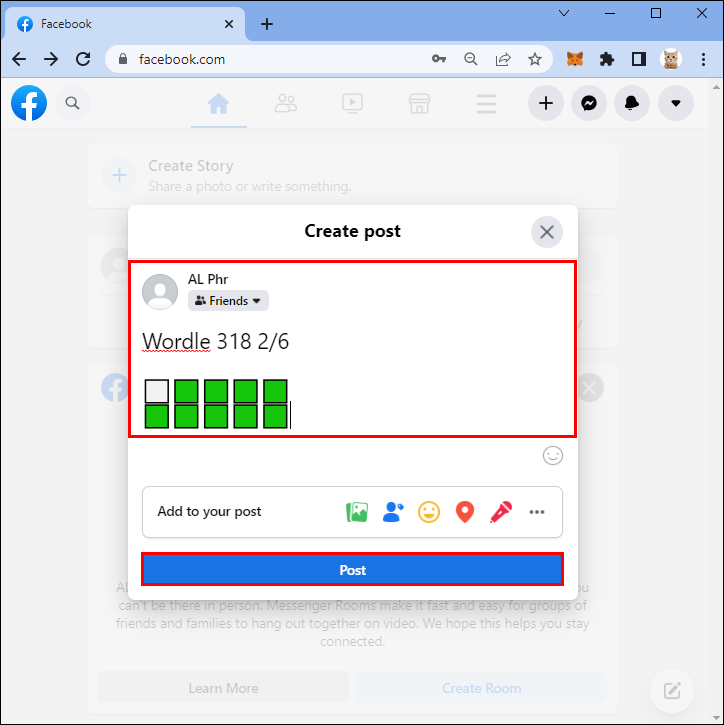Click Create Story plus icon
Image resolution: width=724 pixels, height=725 pixels.
pyautogui.click(x=119, y=175)
